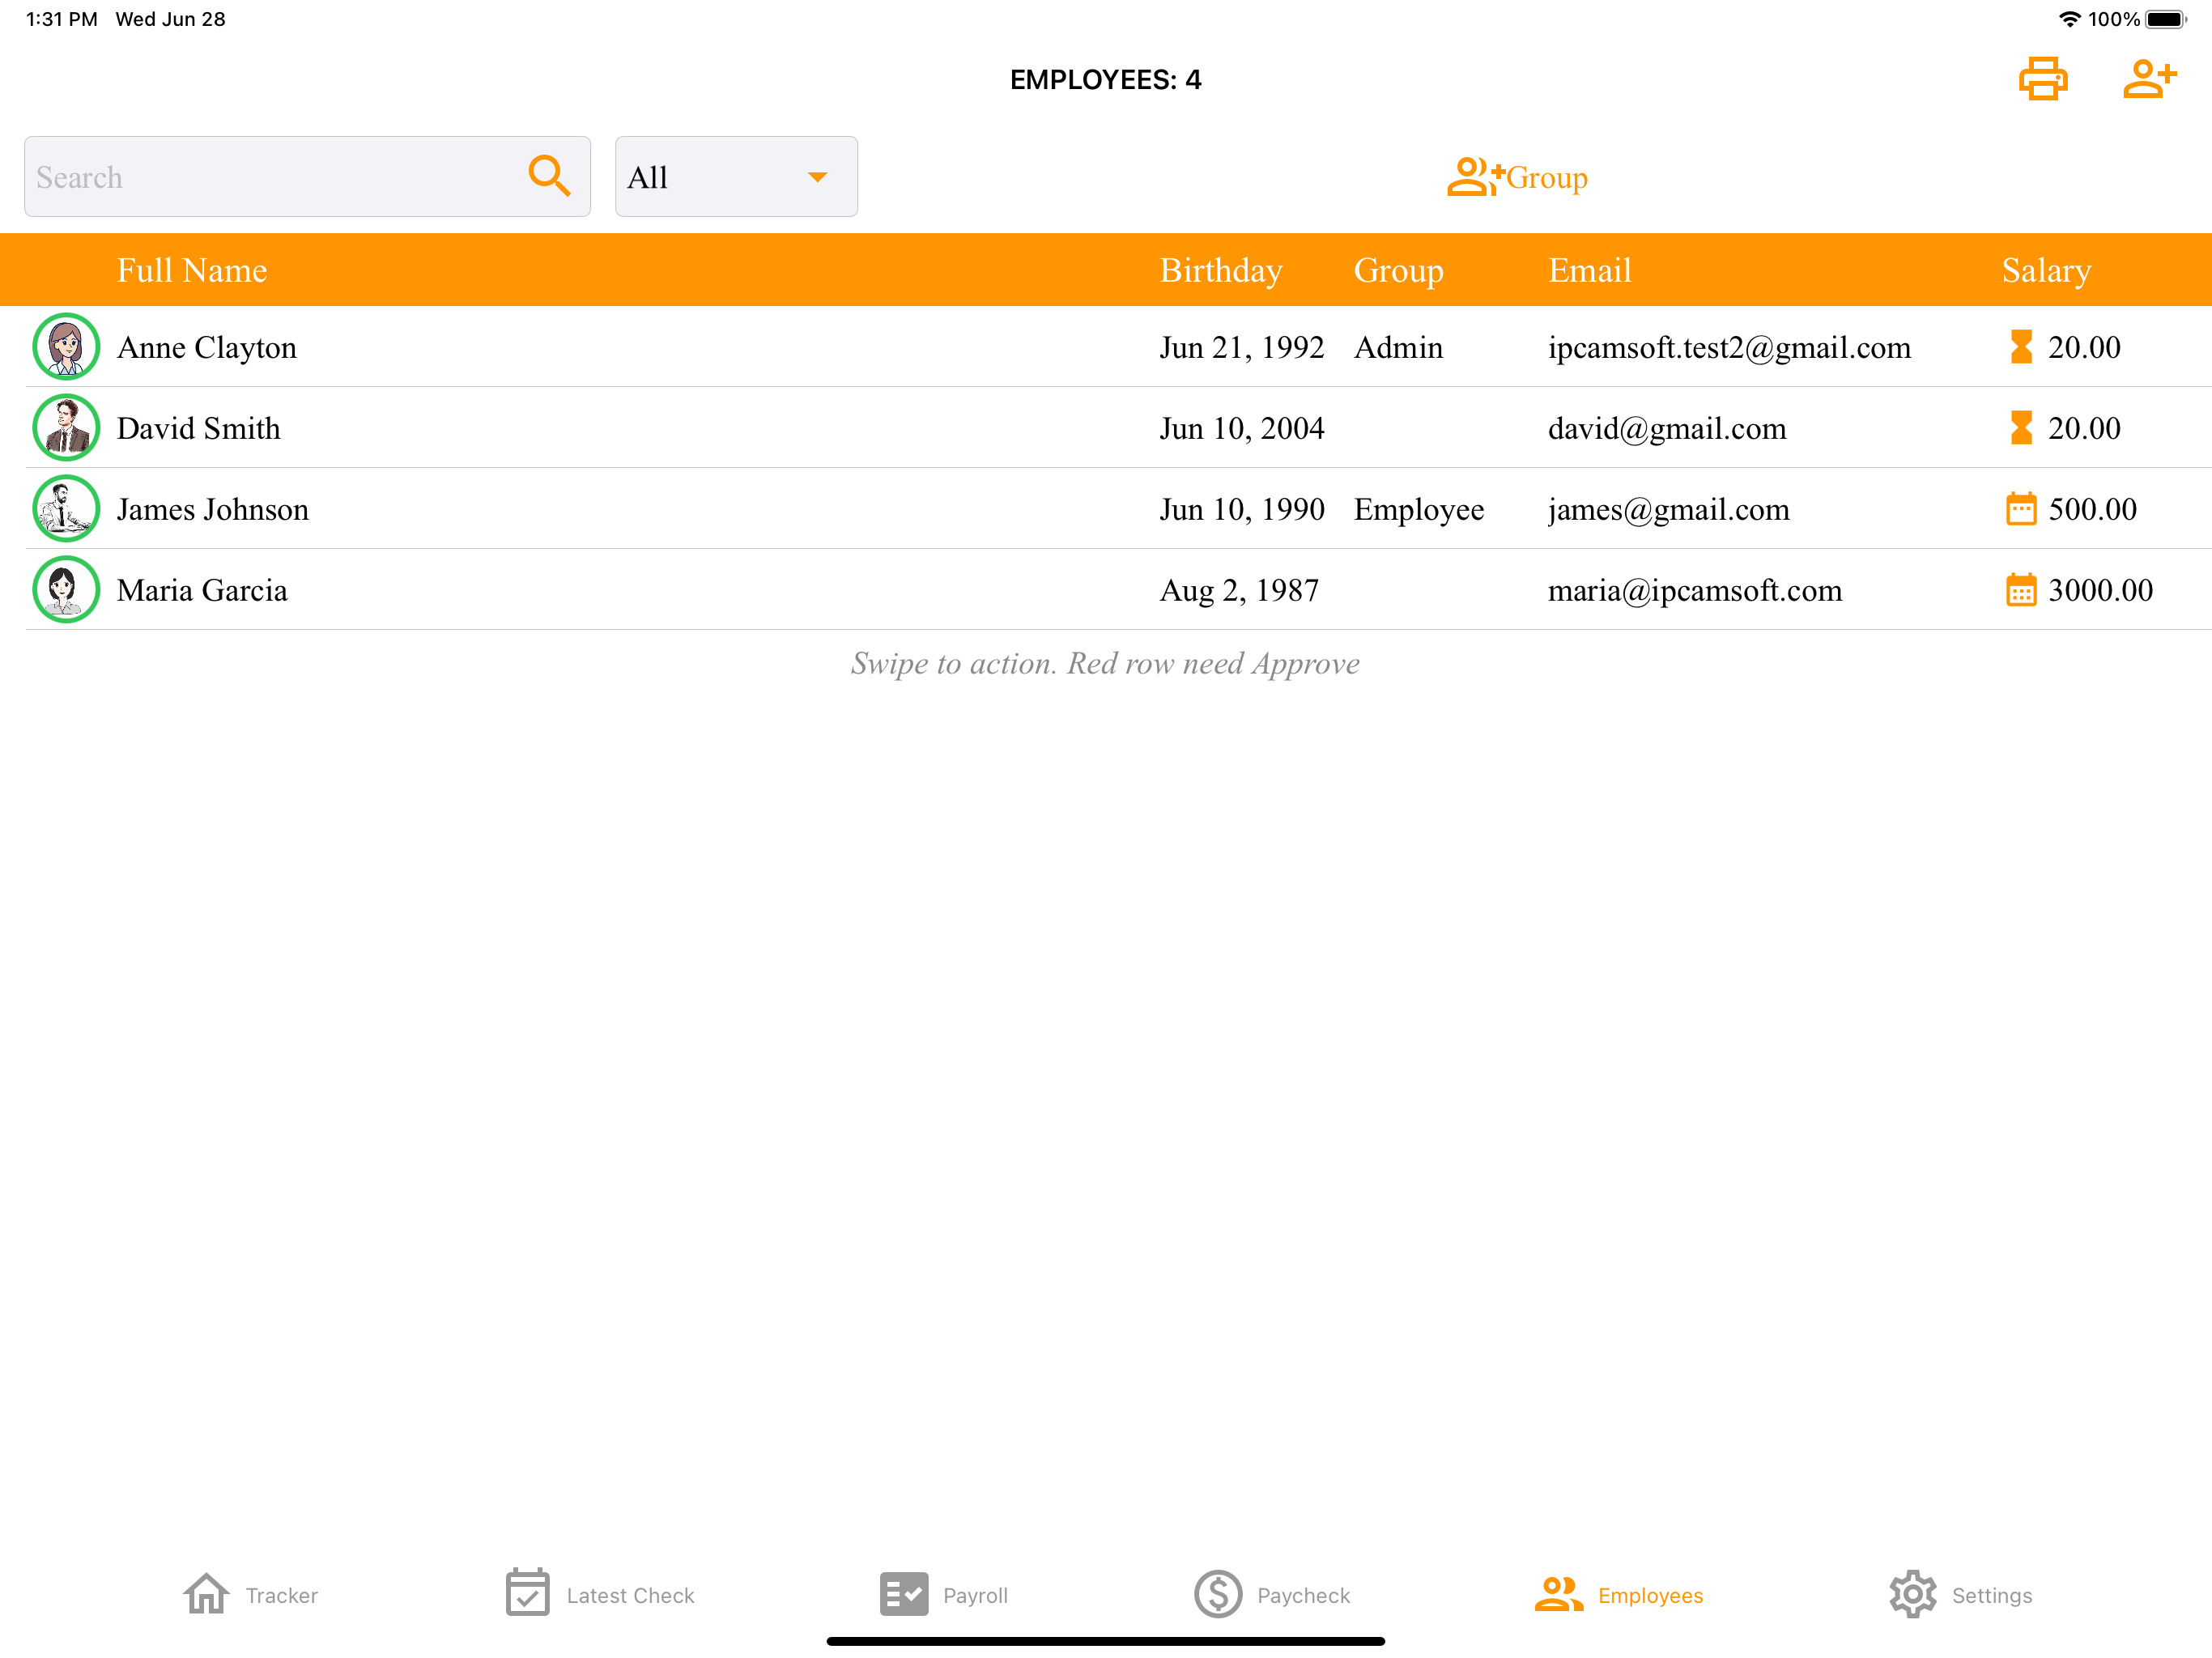Image resolution: width=2212 pixels, height=1658 pixels.
Task: Click the battery indicator in status bar
Action: (x=2166, y=19)
